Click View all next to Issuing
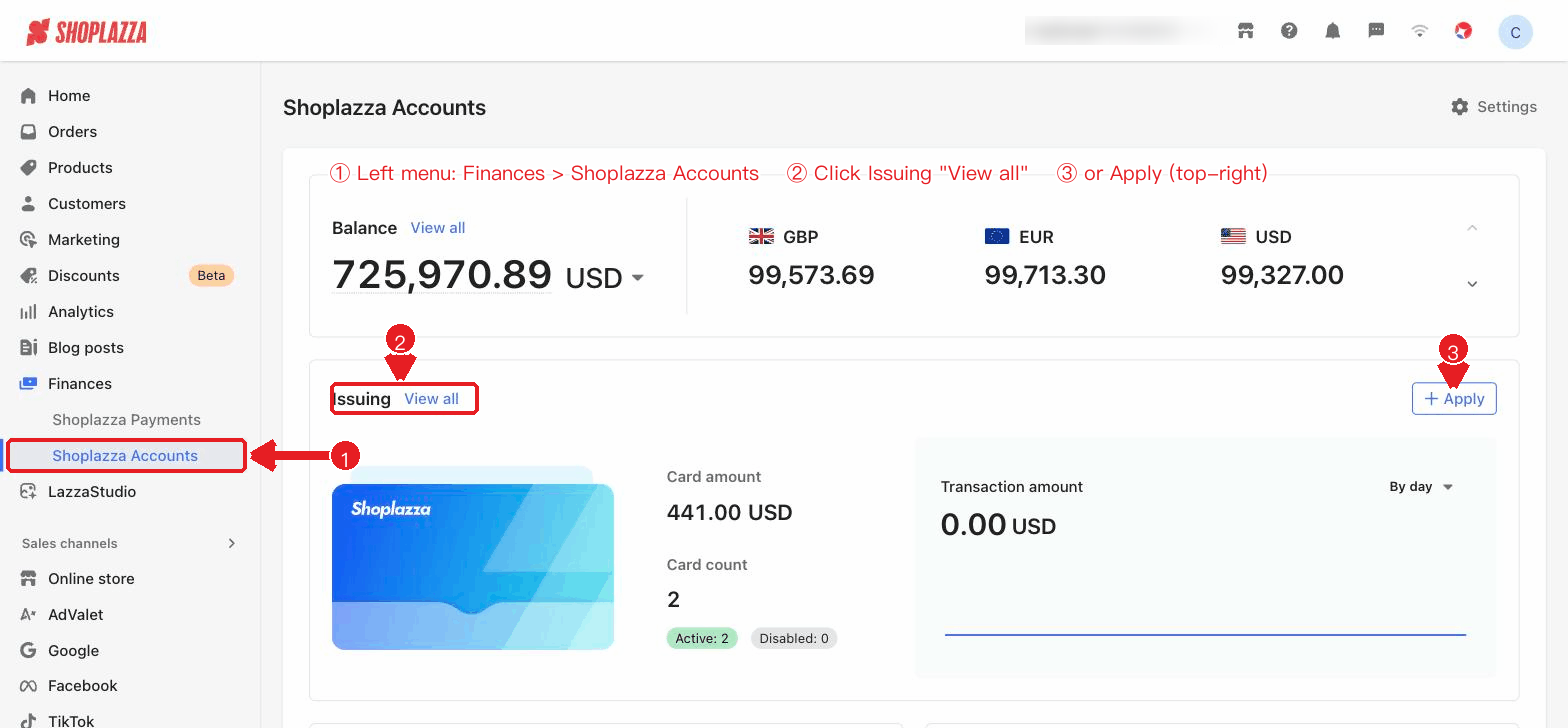The height and width of the screenshot is (728, 1568). coord(432,399)
